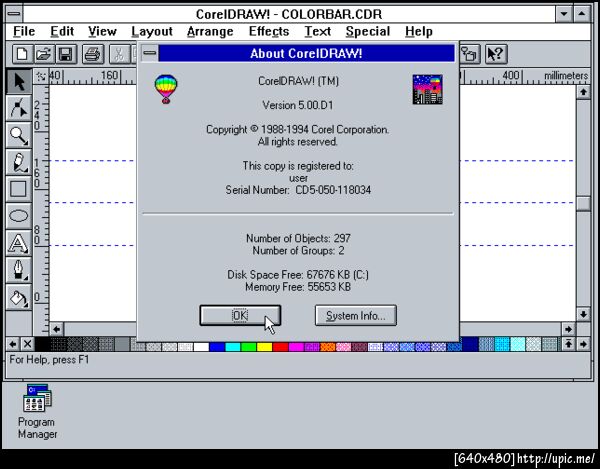Pick the blue color swatch
The width and height of the screenshot is (600, 469).
tap(217, 347)
